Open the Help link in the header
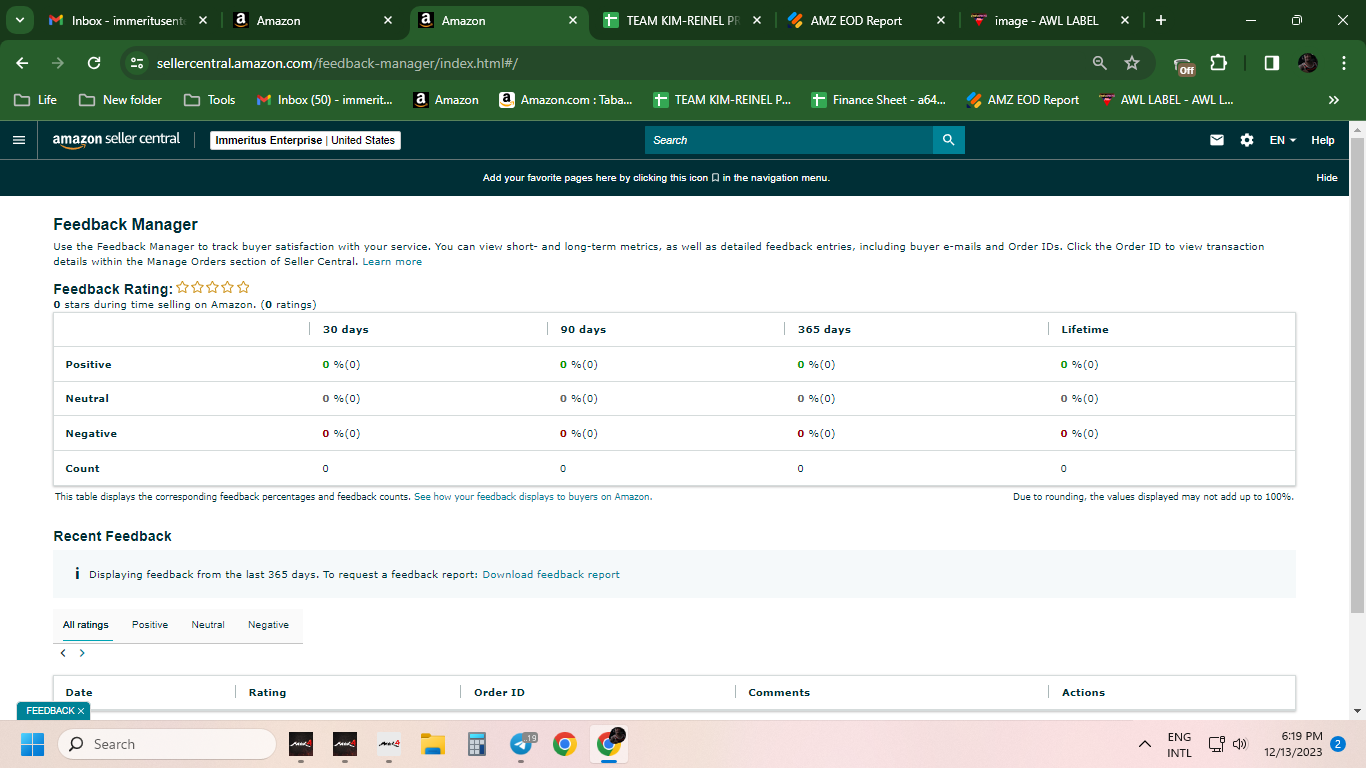The width and height of the screenshot is (1366, 768). click(1323, 140)
